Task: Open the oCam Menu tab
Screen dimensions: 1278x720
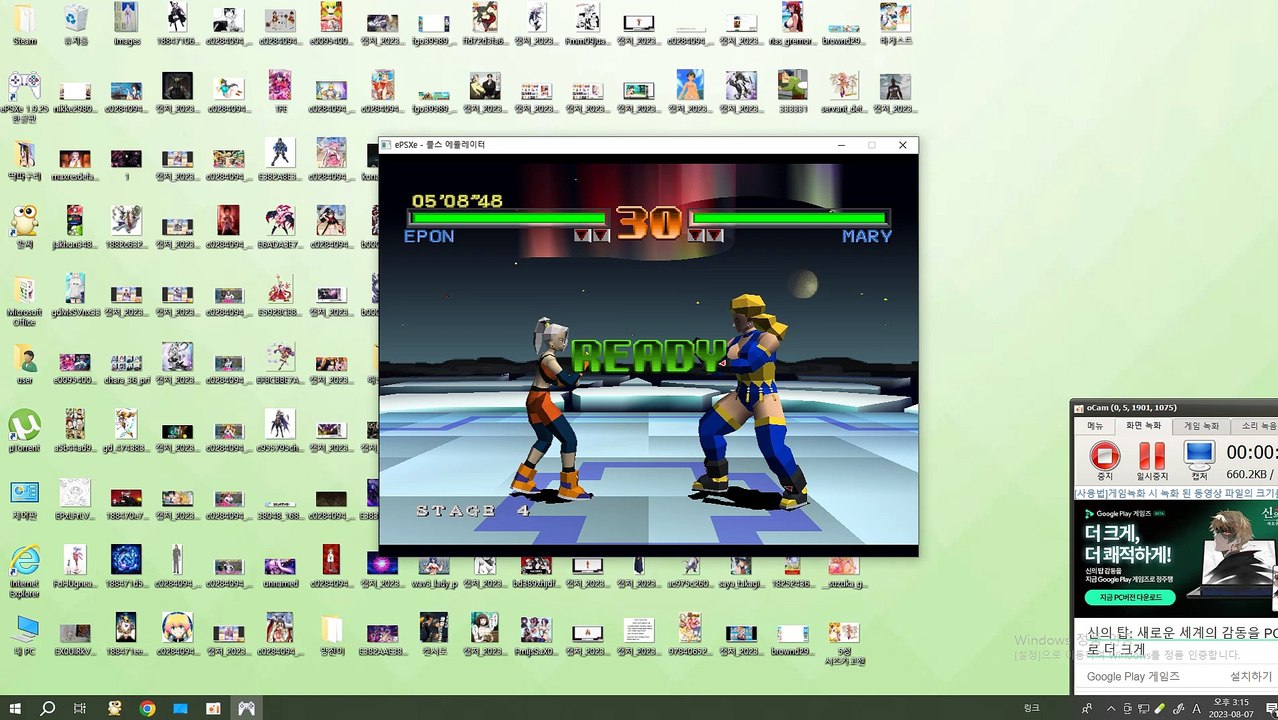Action: pyautogui.click(x=1095, y=426)
